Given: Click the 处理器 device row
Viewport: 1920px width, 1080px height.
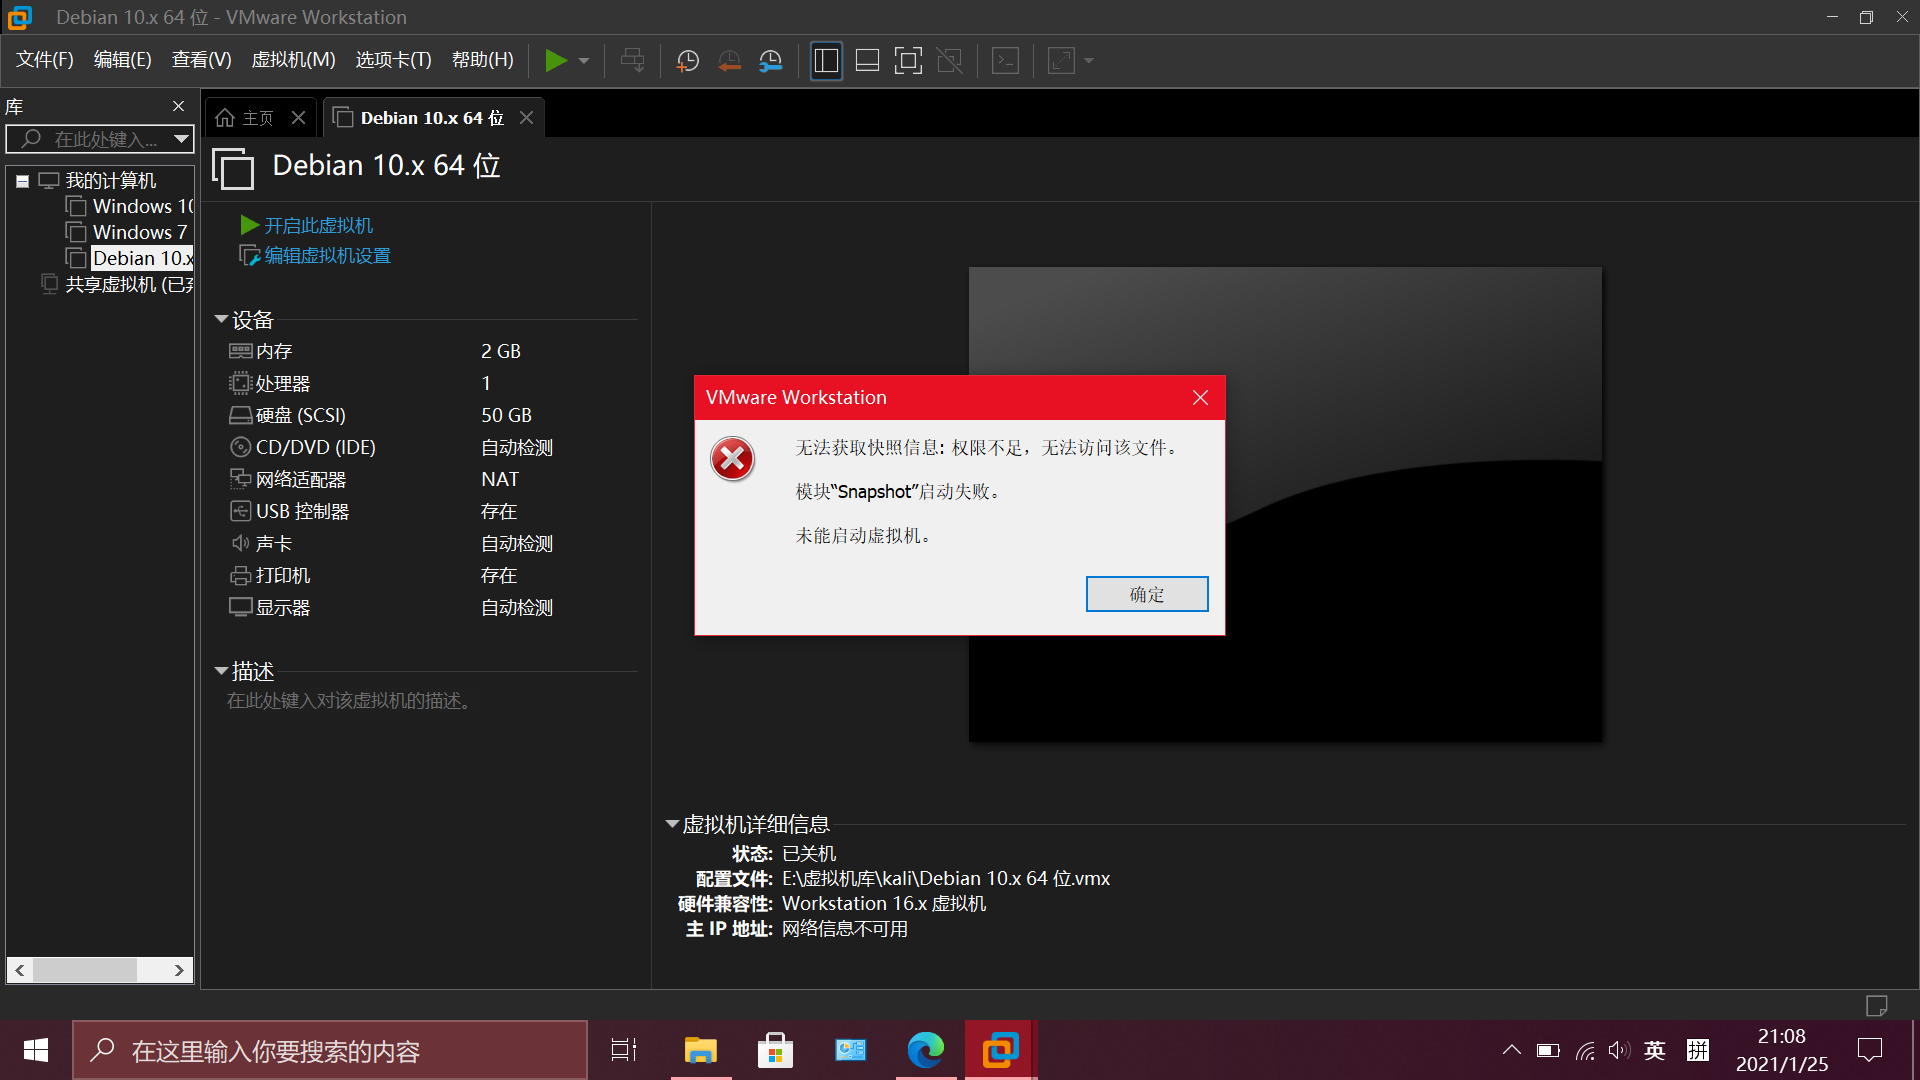Looking at the screenshot, I should click(432, 384).
